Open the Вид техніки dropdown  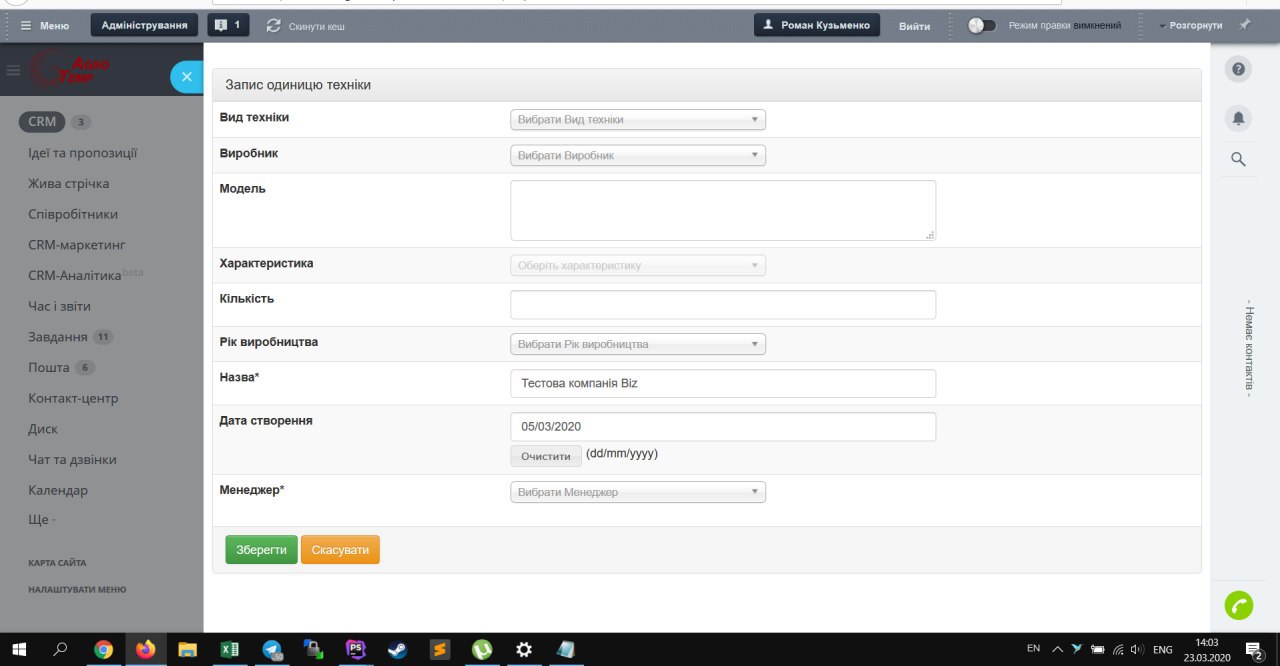[x=638, y=119]
